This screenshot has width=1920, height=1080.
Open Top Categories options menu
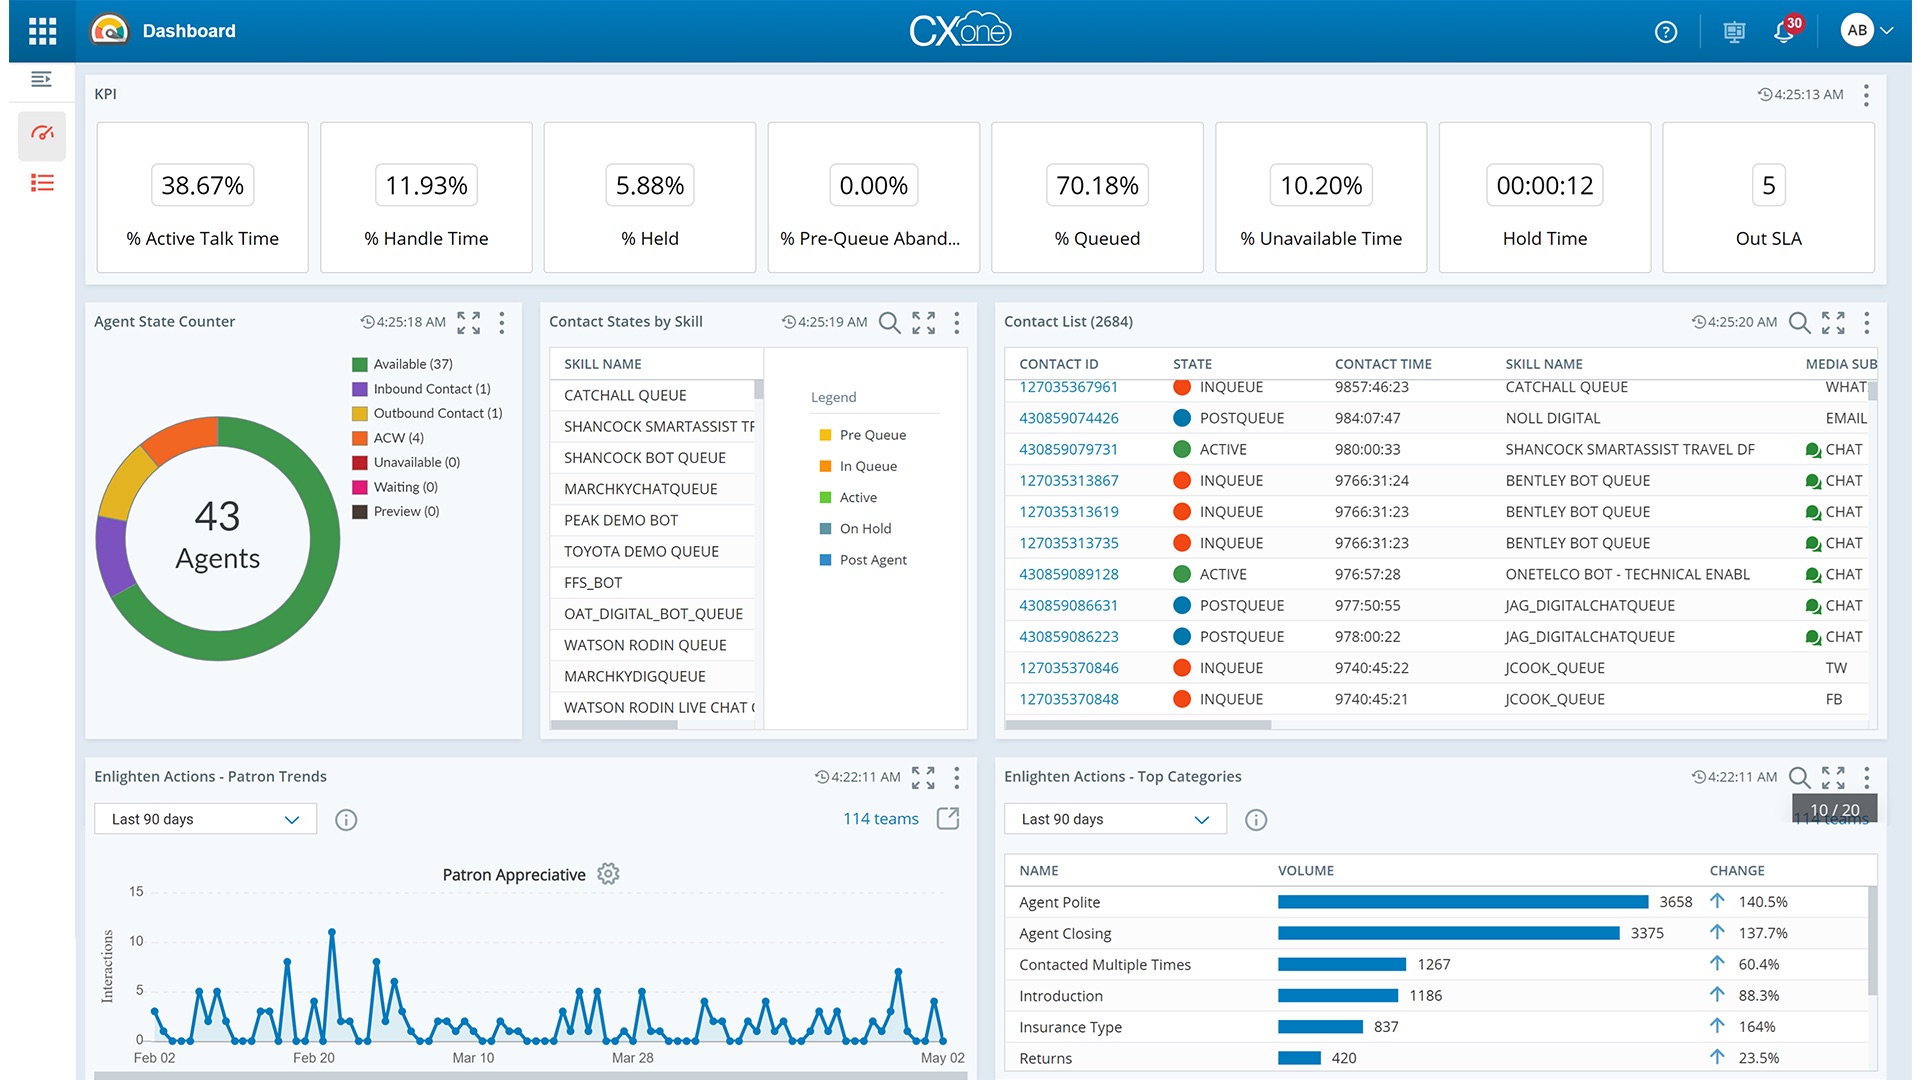(1867, 777)
